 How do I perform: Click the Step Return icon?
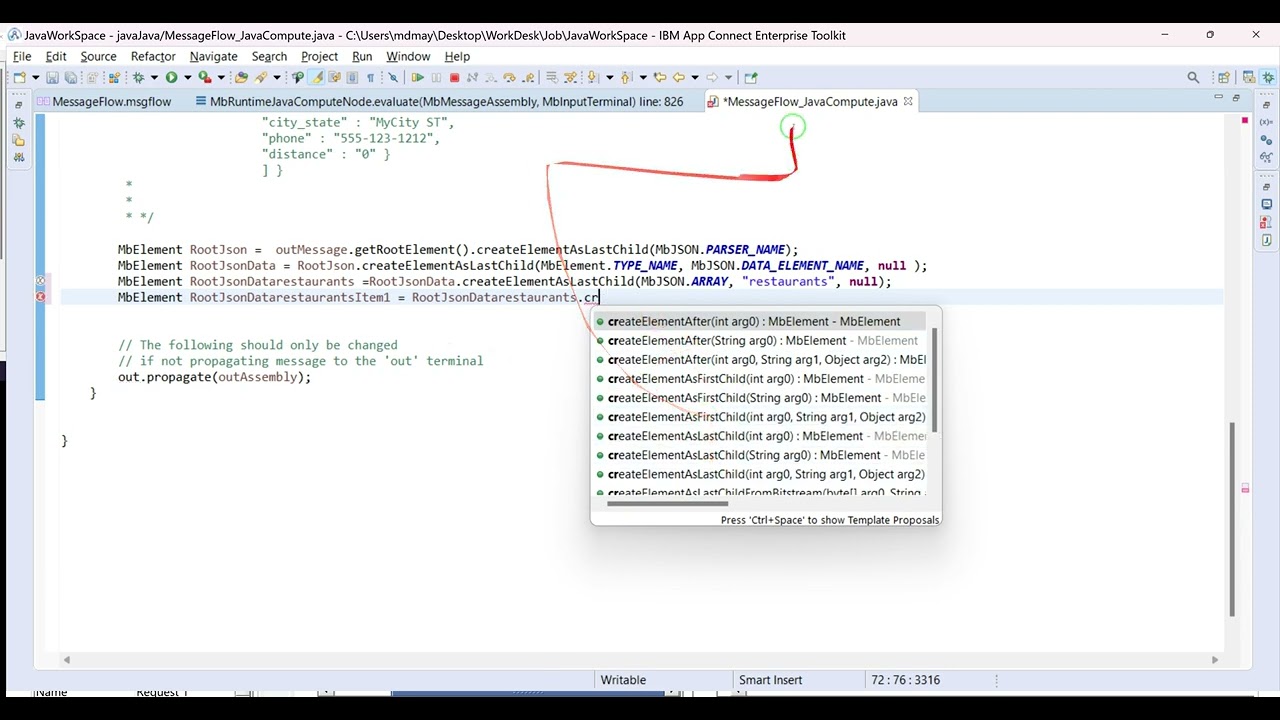point(528,77)
